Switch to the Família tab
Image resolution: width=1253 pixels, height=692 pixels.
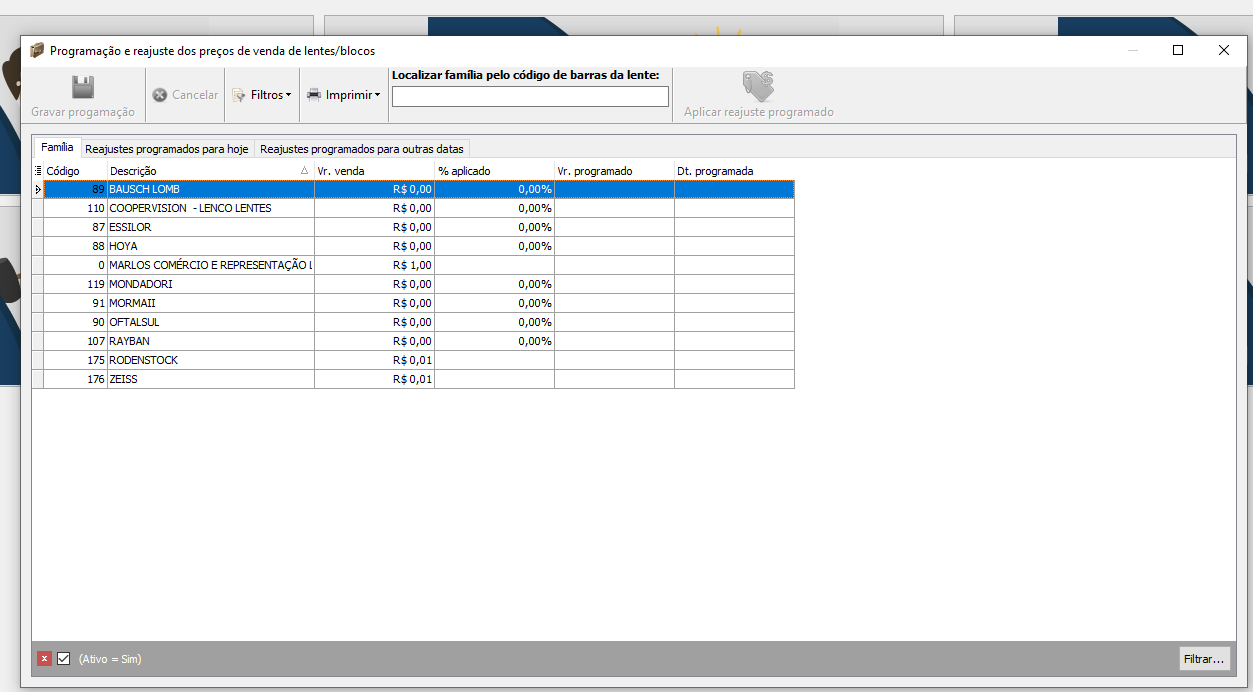57,147
